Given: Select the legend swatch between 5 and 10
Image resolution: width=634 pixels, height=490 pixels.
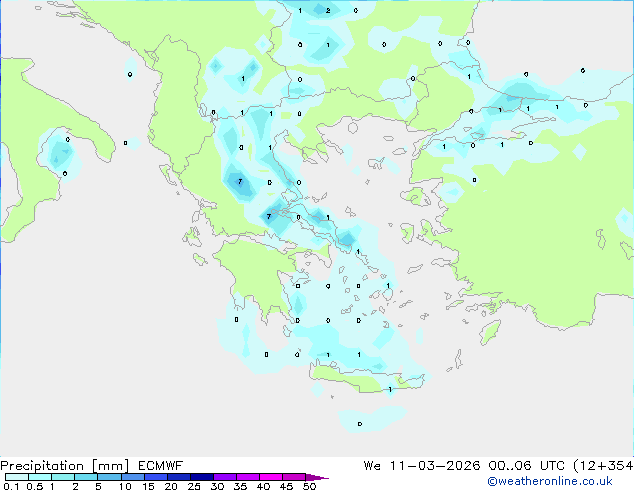Looking at the screenshot, I should [x=109, y=477].
